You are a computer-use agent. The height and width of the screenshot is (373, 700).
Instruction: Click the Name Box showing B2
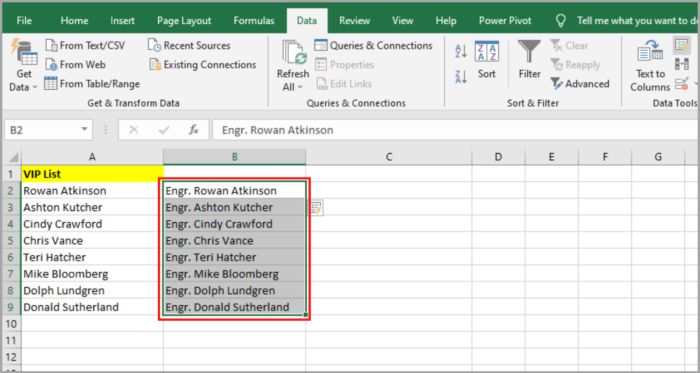42,130
